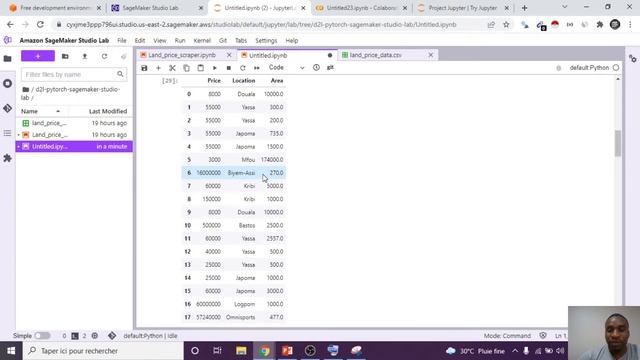640x360 pixels.
Task: Open PowerPoint from the taskbar
Action: 287,351
